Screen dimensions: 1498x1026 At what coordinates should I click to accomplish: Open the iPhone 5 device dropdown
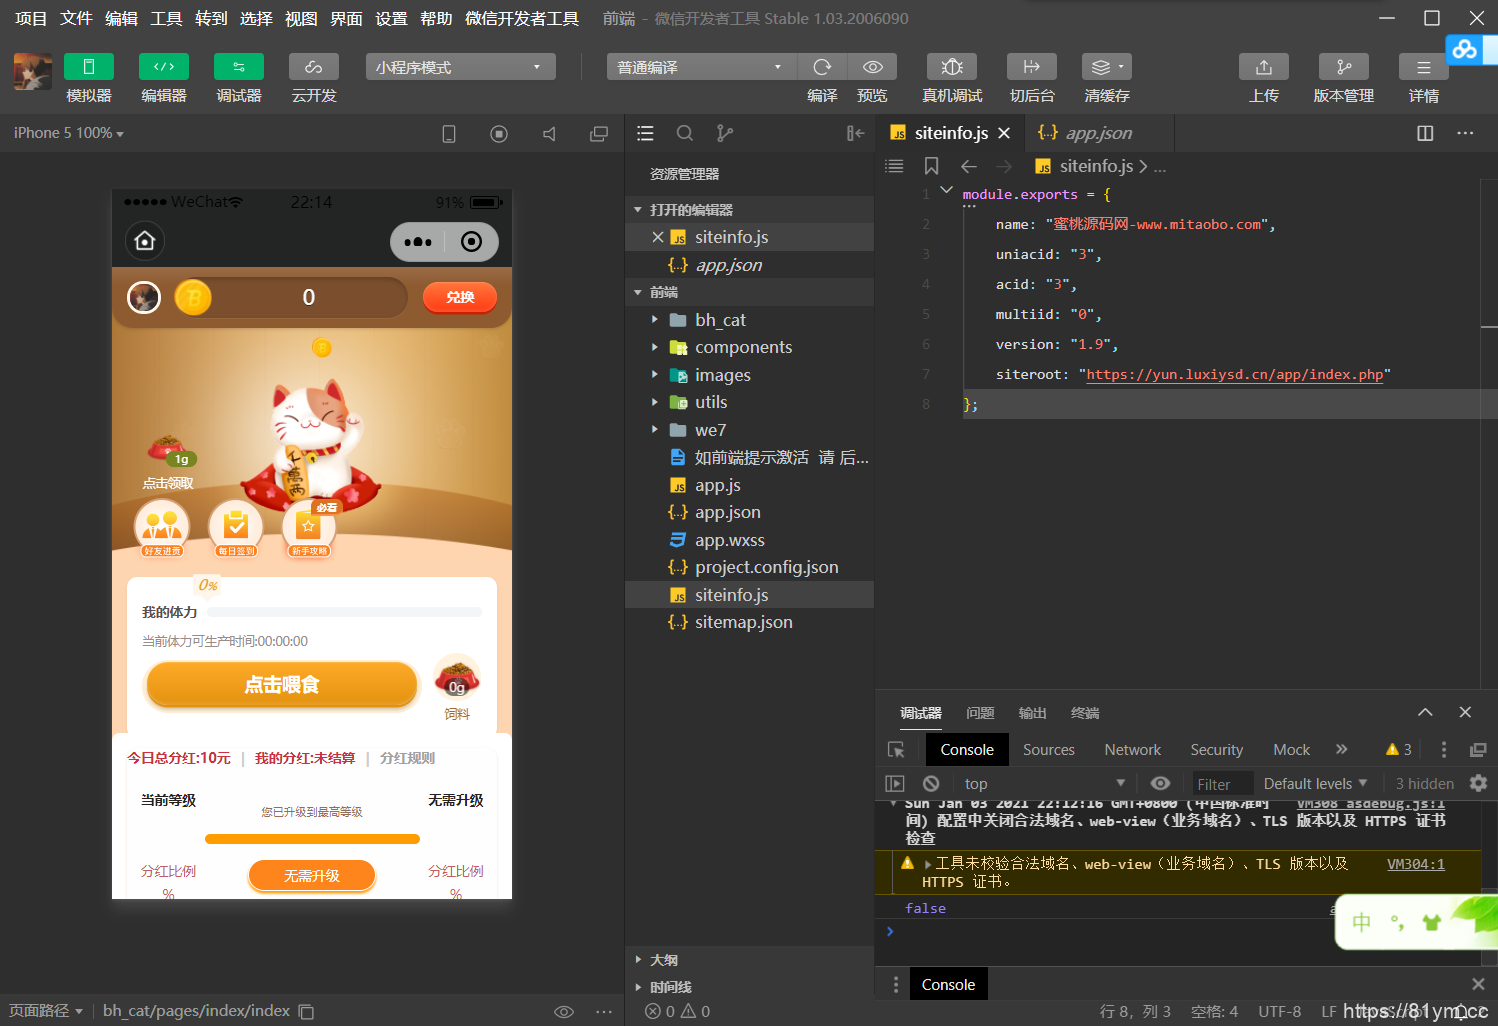click(66, 132)
